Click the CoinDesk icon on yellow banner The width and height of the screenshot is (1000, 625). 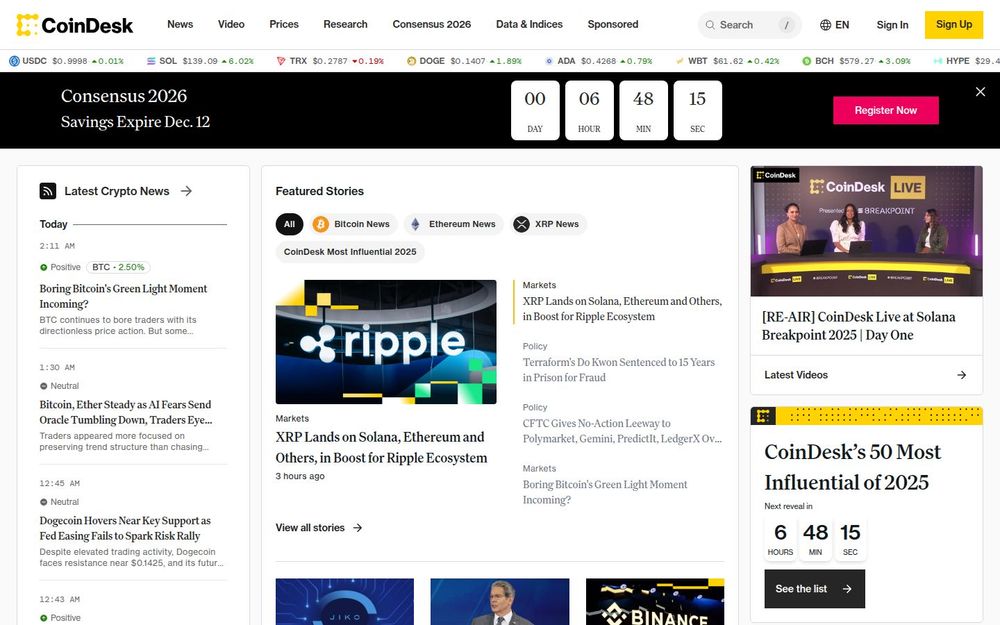763,416
